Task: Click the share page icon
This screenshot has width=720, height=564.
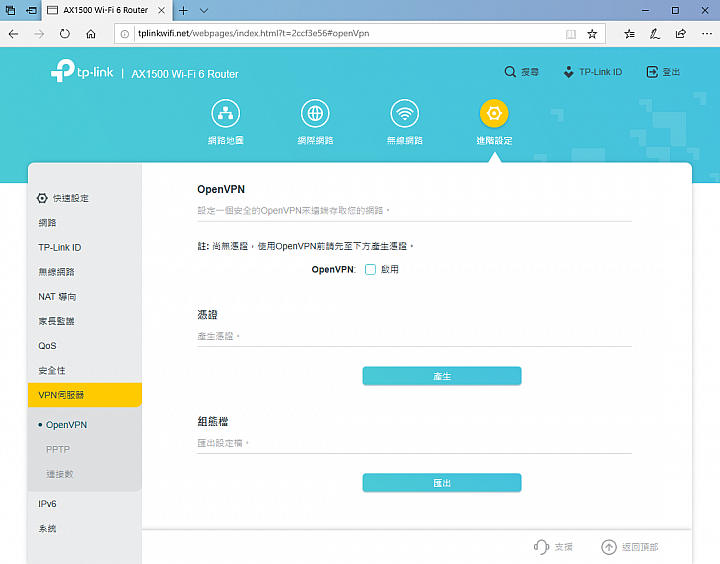Action: pos(681,34)
